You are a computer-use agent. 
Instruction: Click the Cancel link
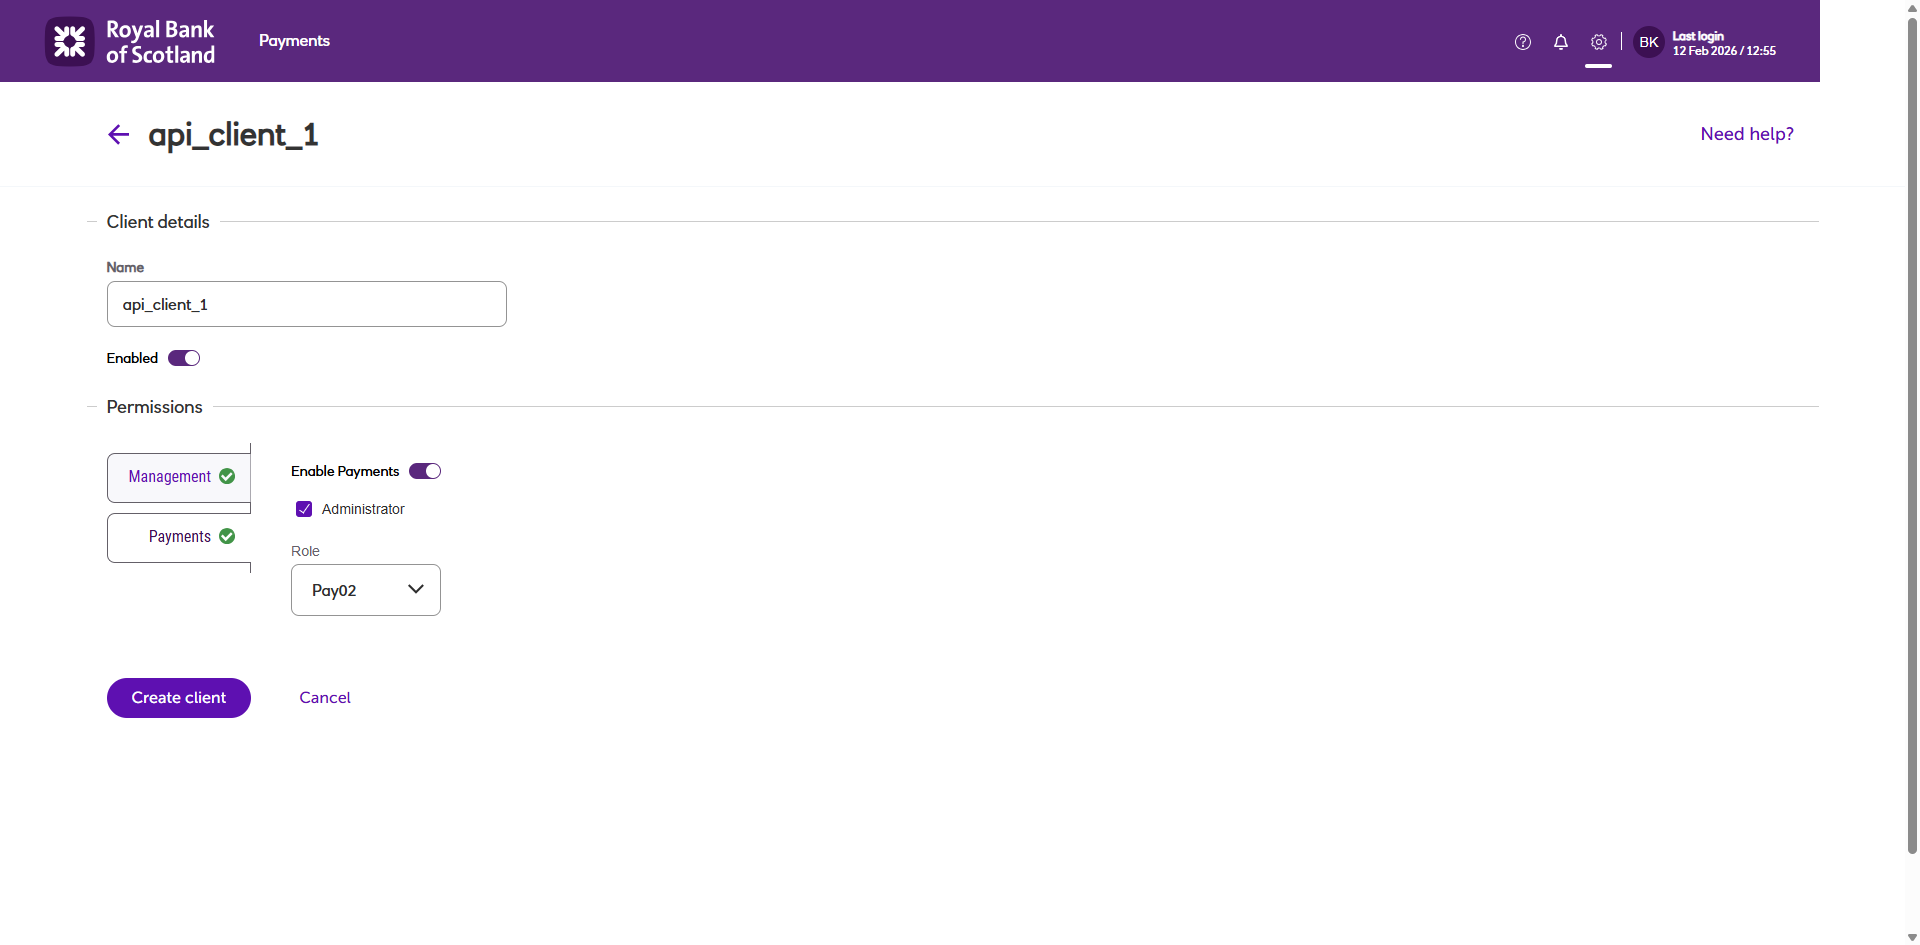coord(325,698)
